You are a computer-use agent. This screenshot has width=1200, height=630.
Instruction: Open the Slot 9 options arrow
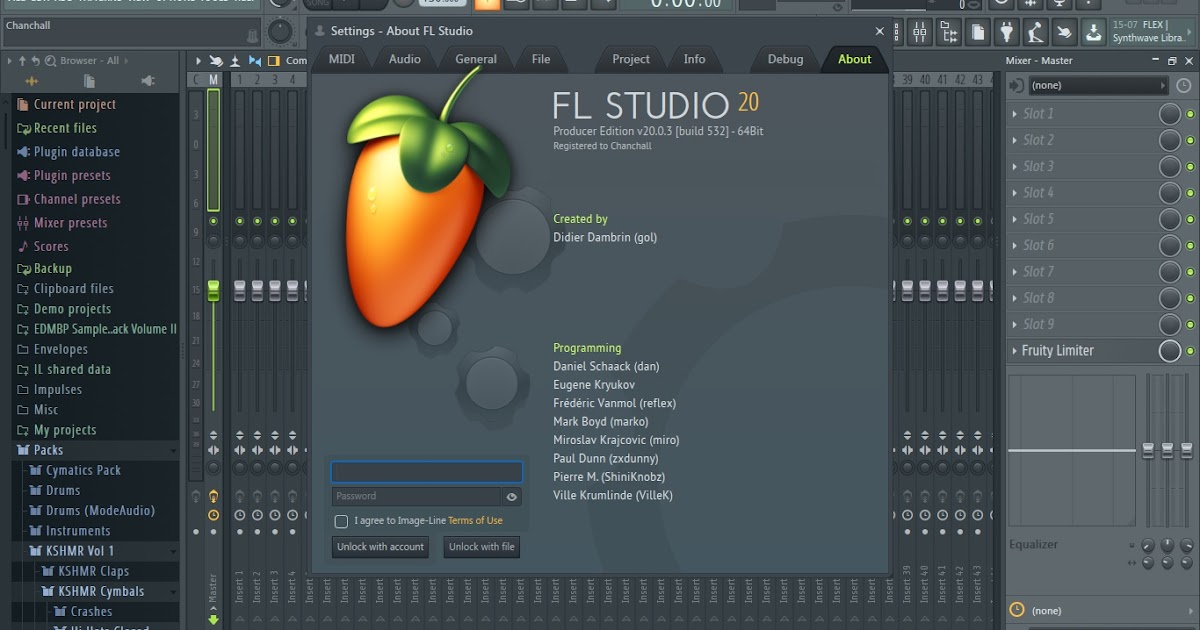point(1015,324)
